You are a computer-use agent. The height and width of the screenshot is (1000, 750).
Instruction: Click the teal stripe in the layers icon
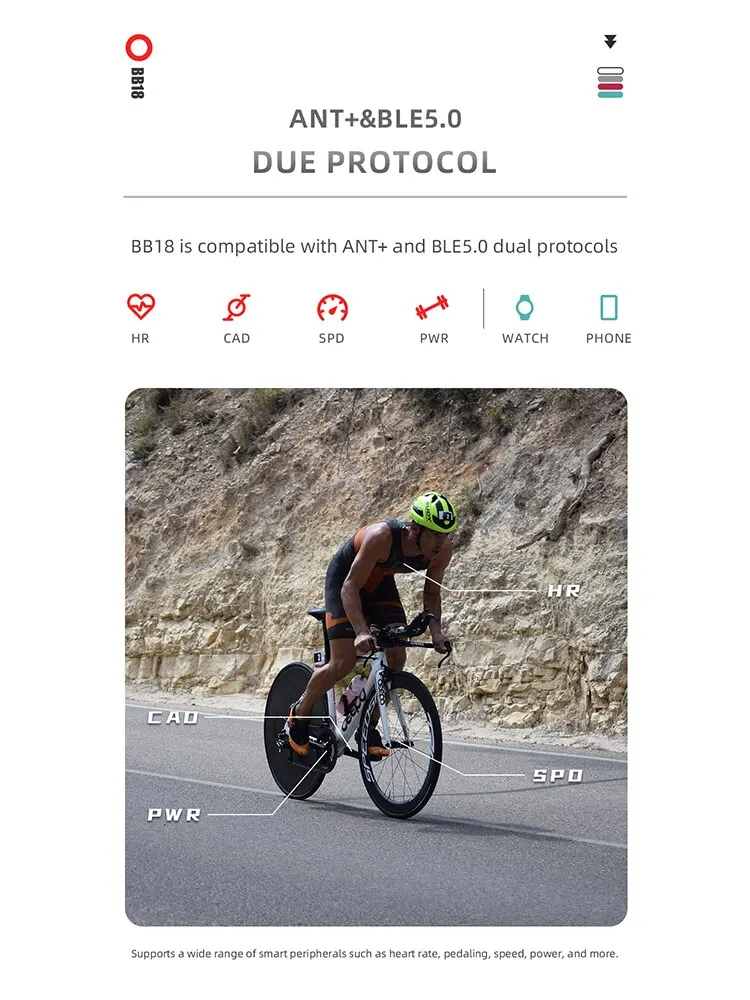click(610, 95)
